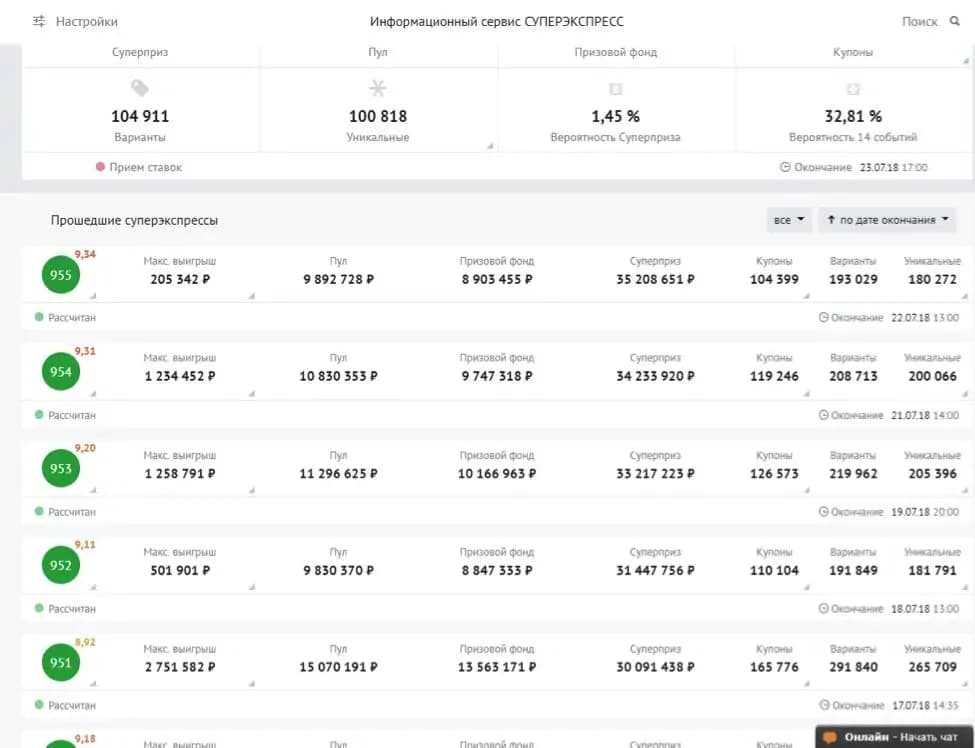975x748 pixels.
Task: Click the 32,81 % probability value
Action: tap(853, 116)
